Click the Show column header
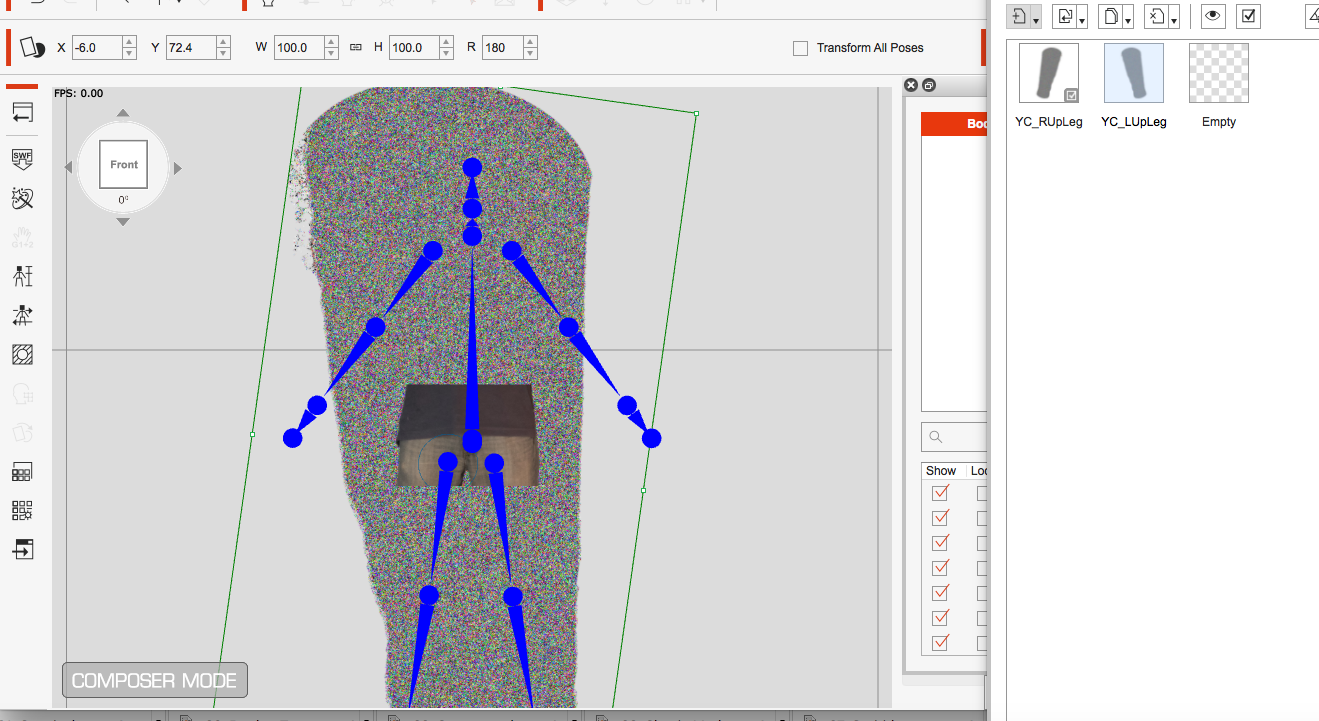Image resolution: width=1319 pixels, height=721 pixels. 941,471
